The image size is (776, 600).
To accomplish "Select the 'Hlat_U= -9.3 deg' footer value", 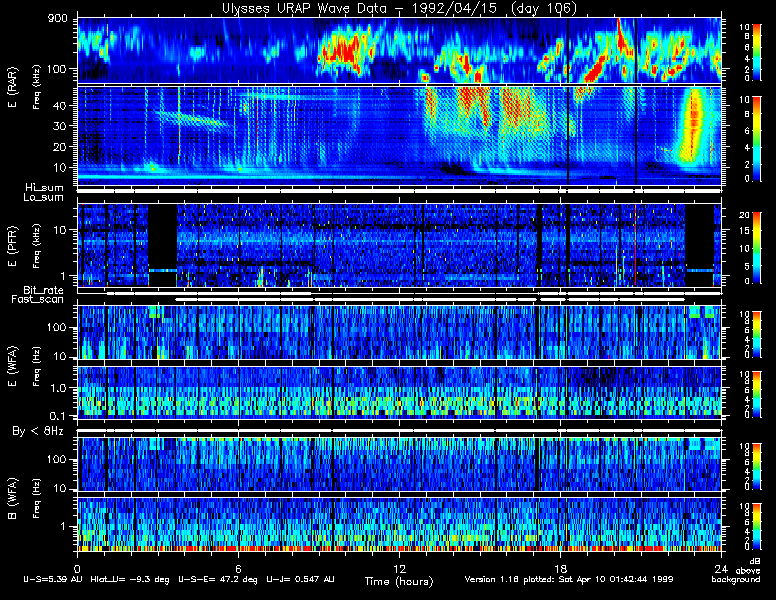I will (x=130, y=579).
